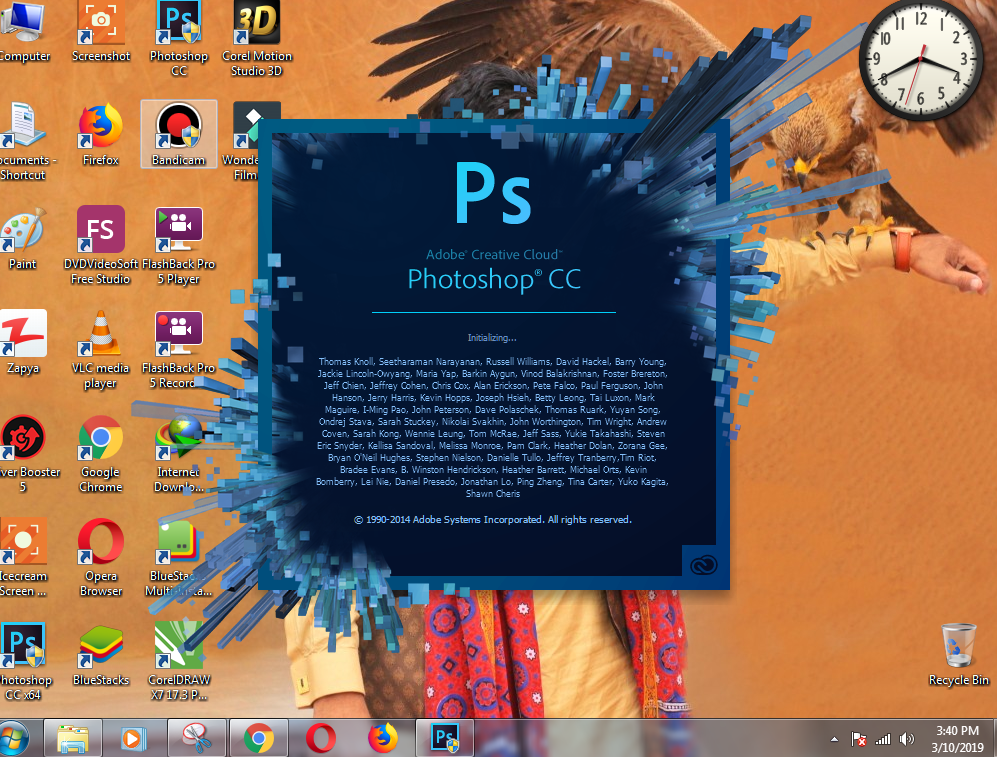997x757 pixels.
Task: Open the network signal tray icon
Action: point(883,739)
